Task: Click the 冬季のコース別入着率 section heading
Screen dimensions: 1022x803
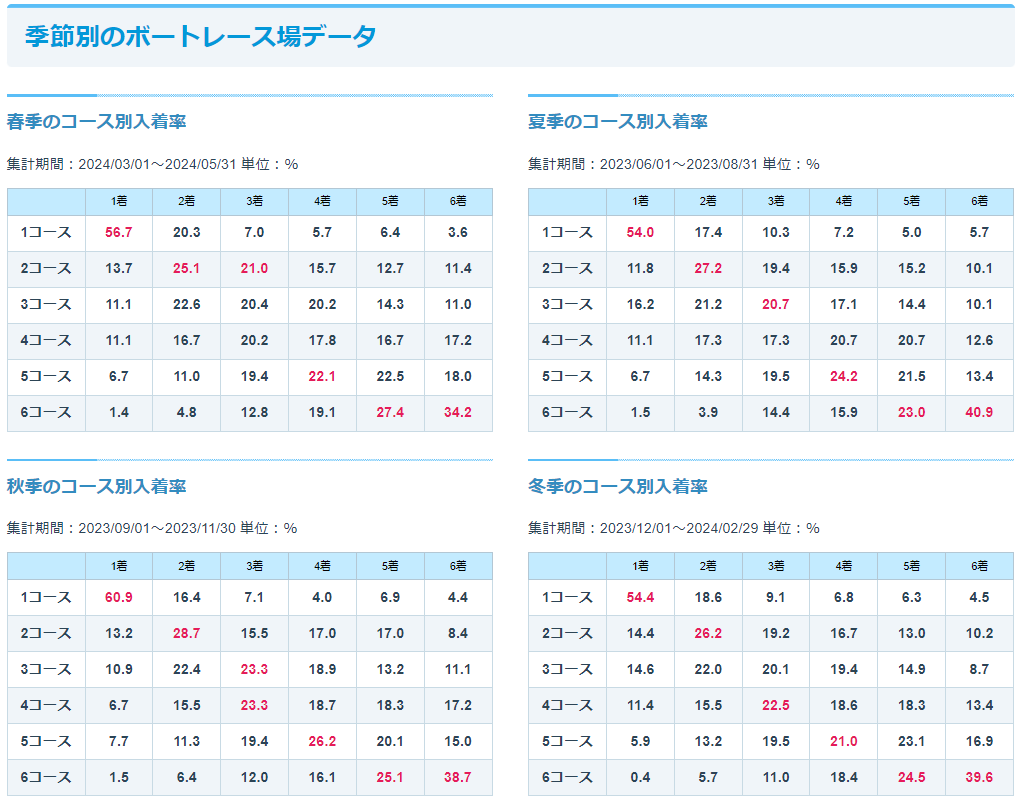Action: [x=617, y=487]
